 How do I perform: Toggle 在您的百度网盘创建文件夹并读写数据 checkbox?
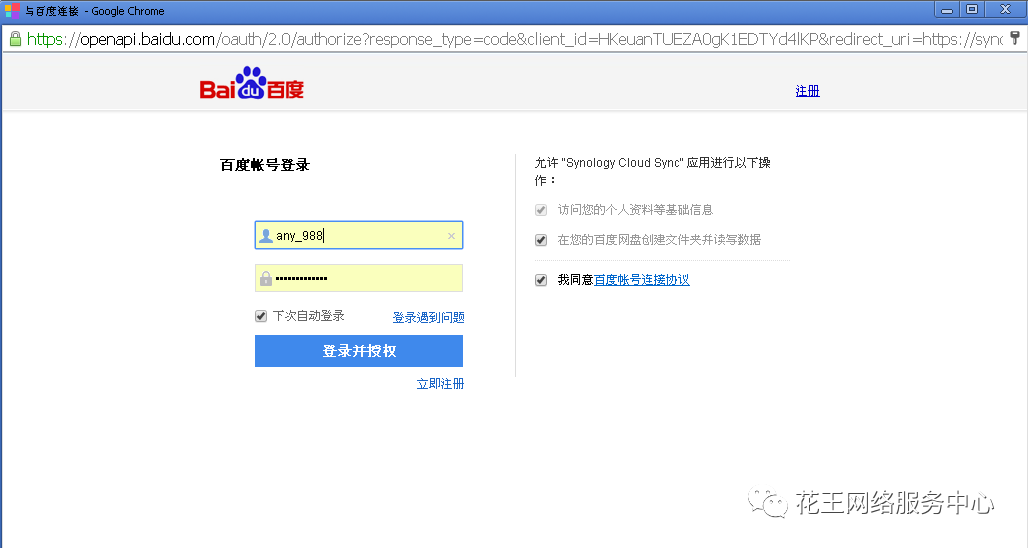pyautogui.click(x=541, y=240)
